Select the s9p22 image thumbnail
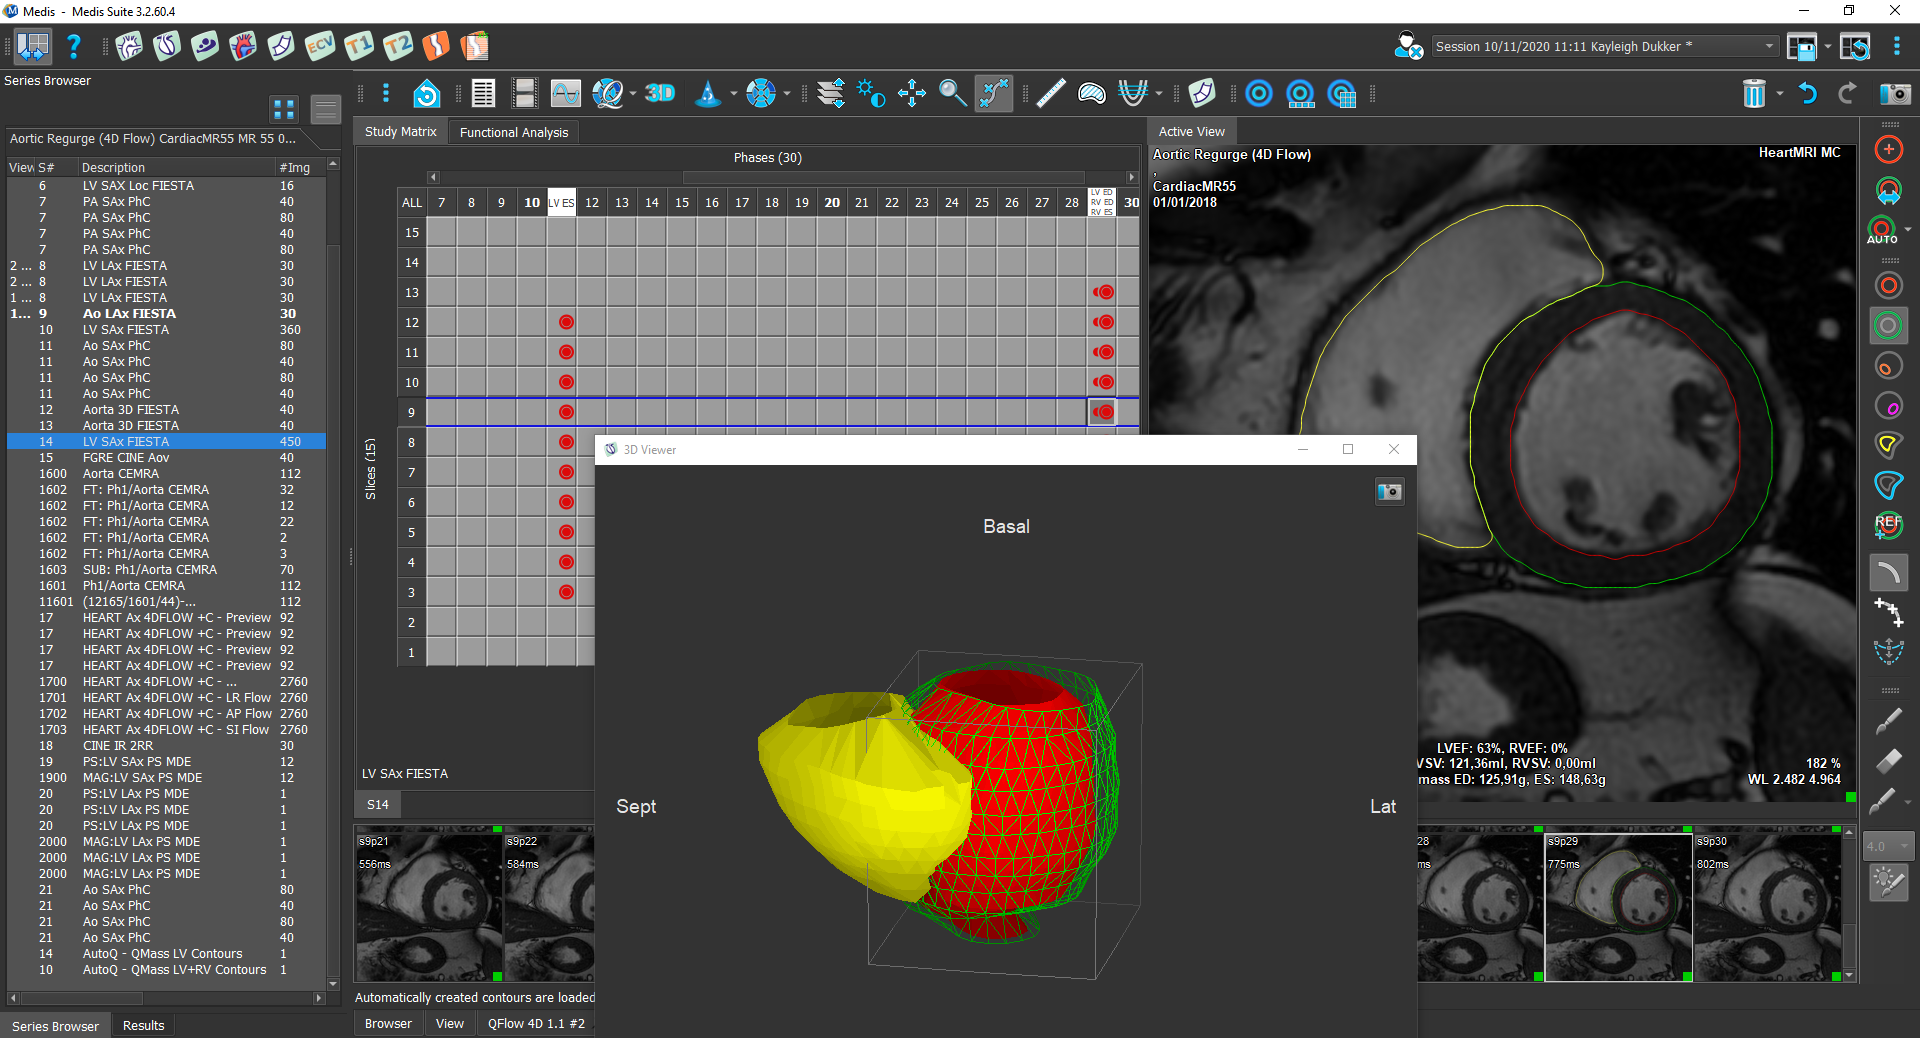Viewport: 1920px width, 1038px height. 548,905
